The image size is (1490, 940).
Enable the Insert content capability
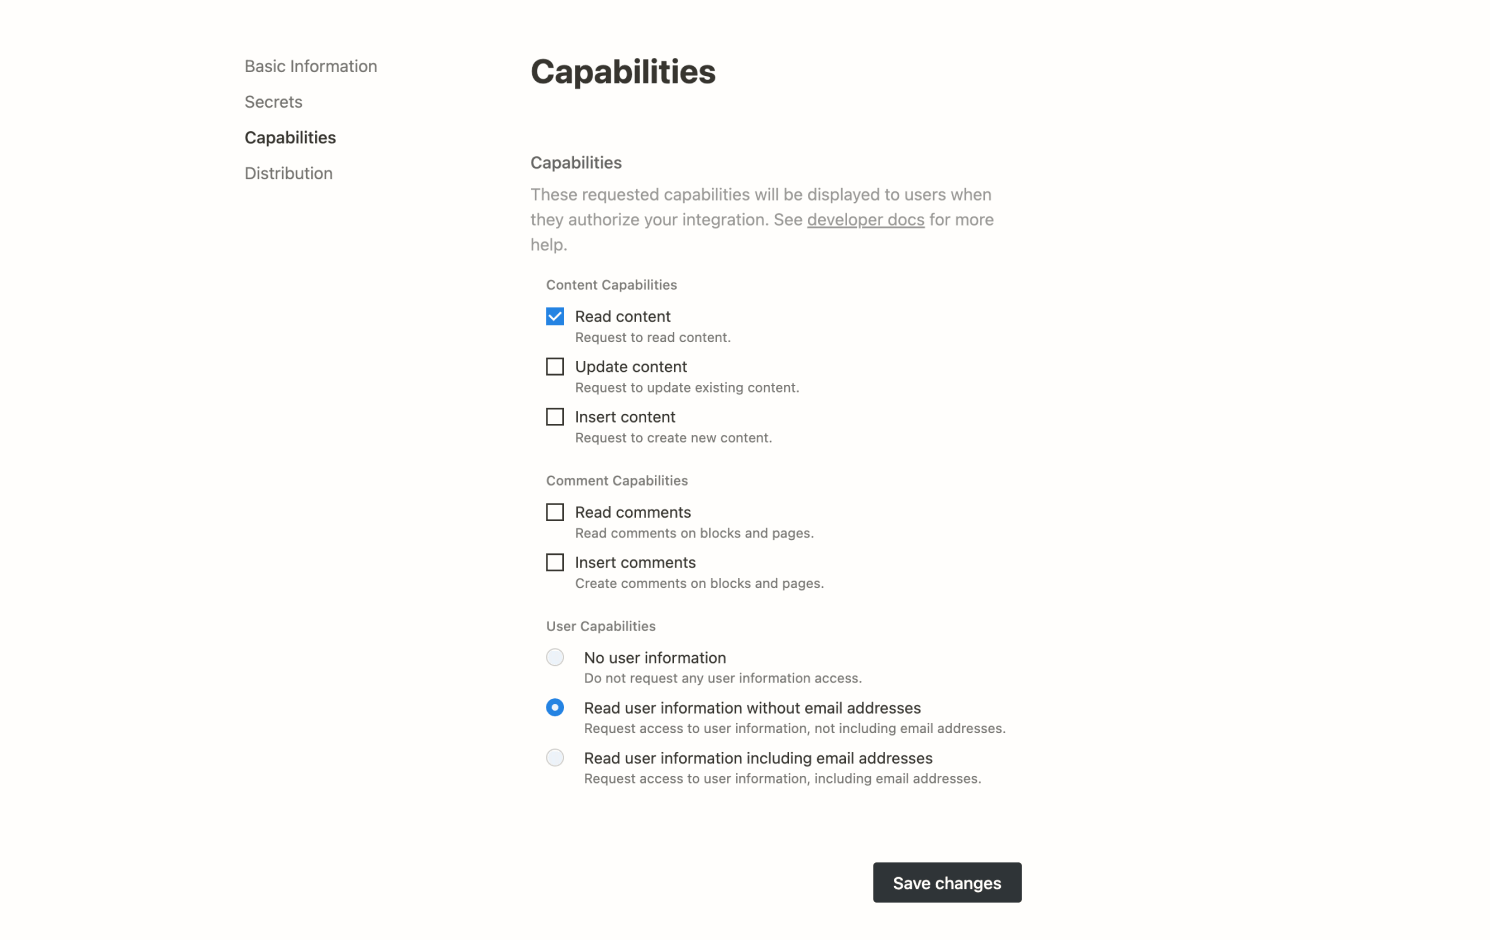[555, 416]
